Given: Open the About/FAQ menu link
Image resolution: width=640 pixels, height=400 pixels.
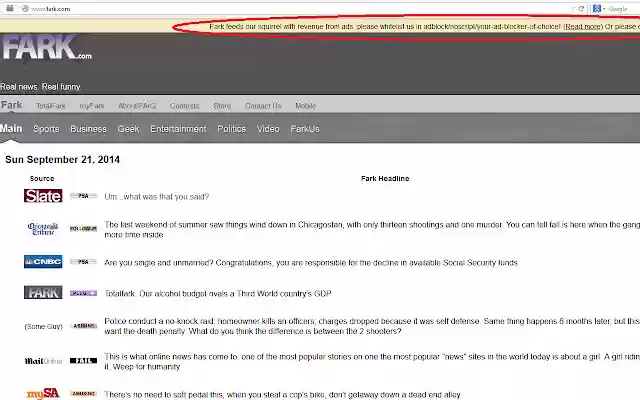Looking at the screenshot, I should (137, 106).
